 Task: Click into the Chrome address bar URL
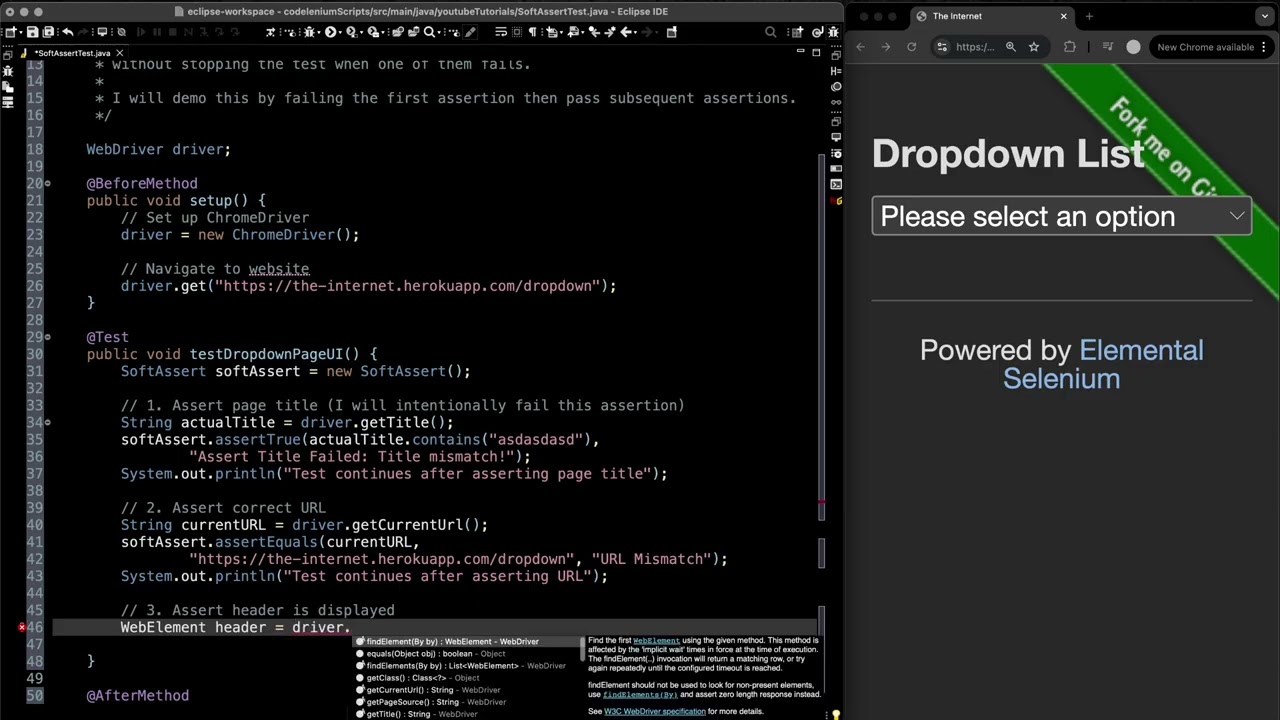click(x=975, y=47)
